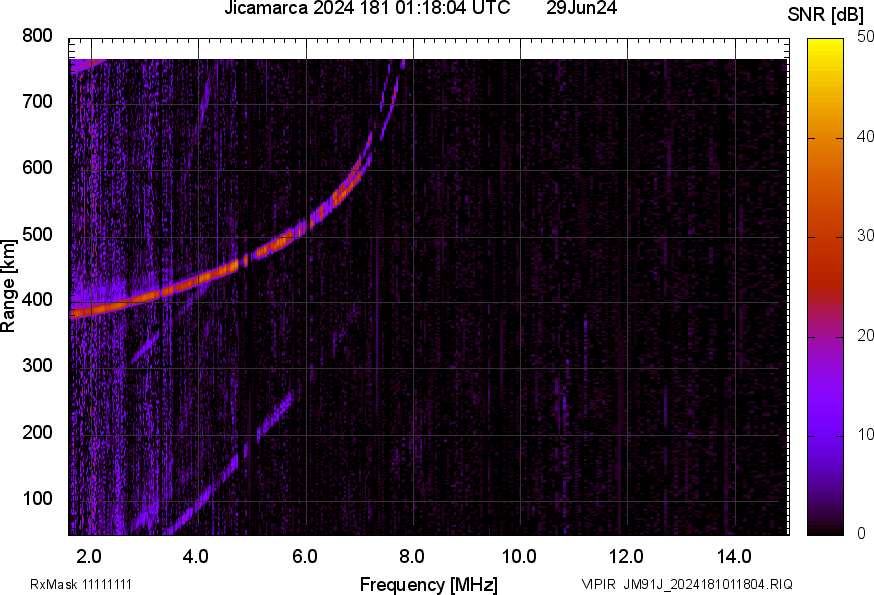Click the colorbar tick label "50"

[x=865, y=37]
